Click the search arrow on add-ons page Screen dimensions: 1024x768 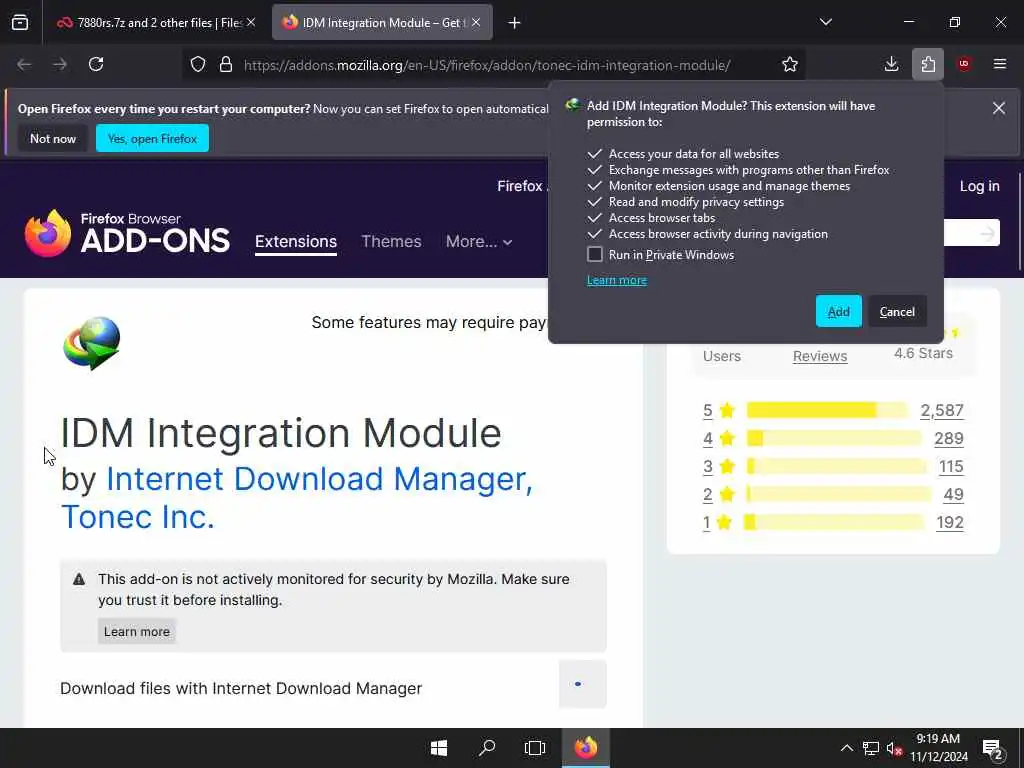tap(987, 233)
